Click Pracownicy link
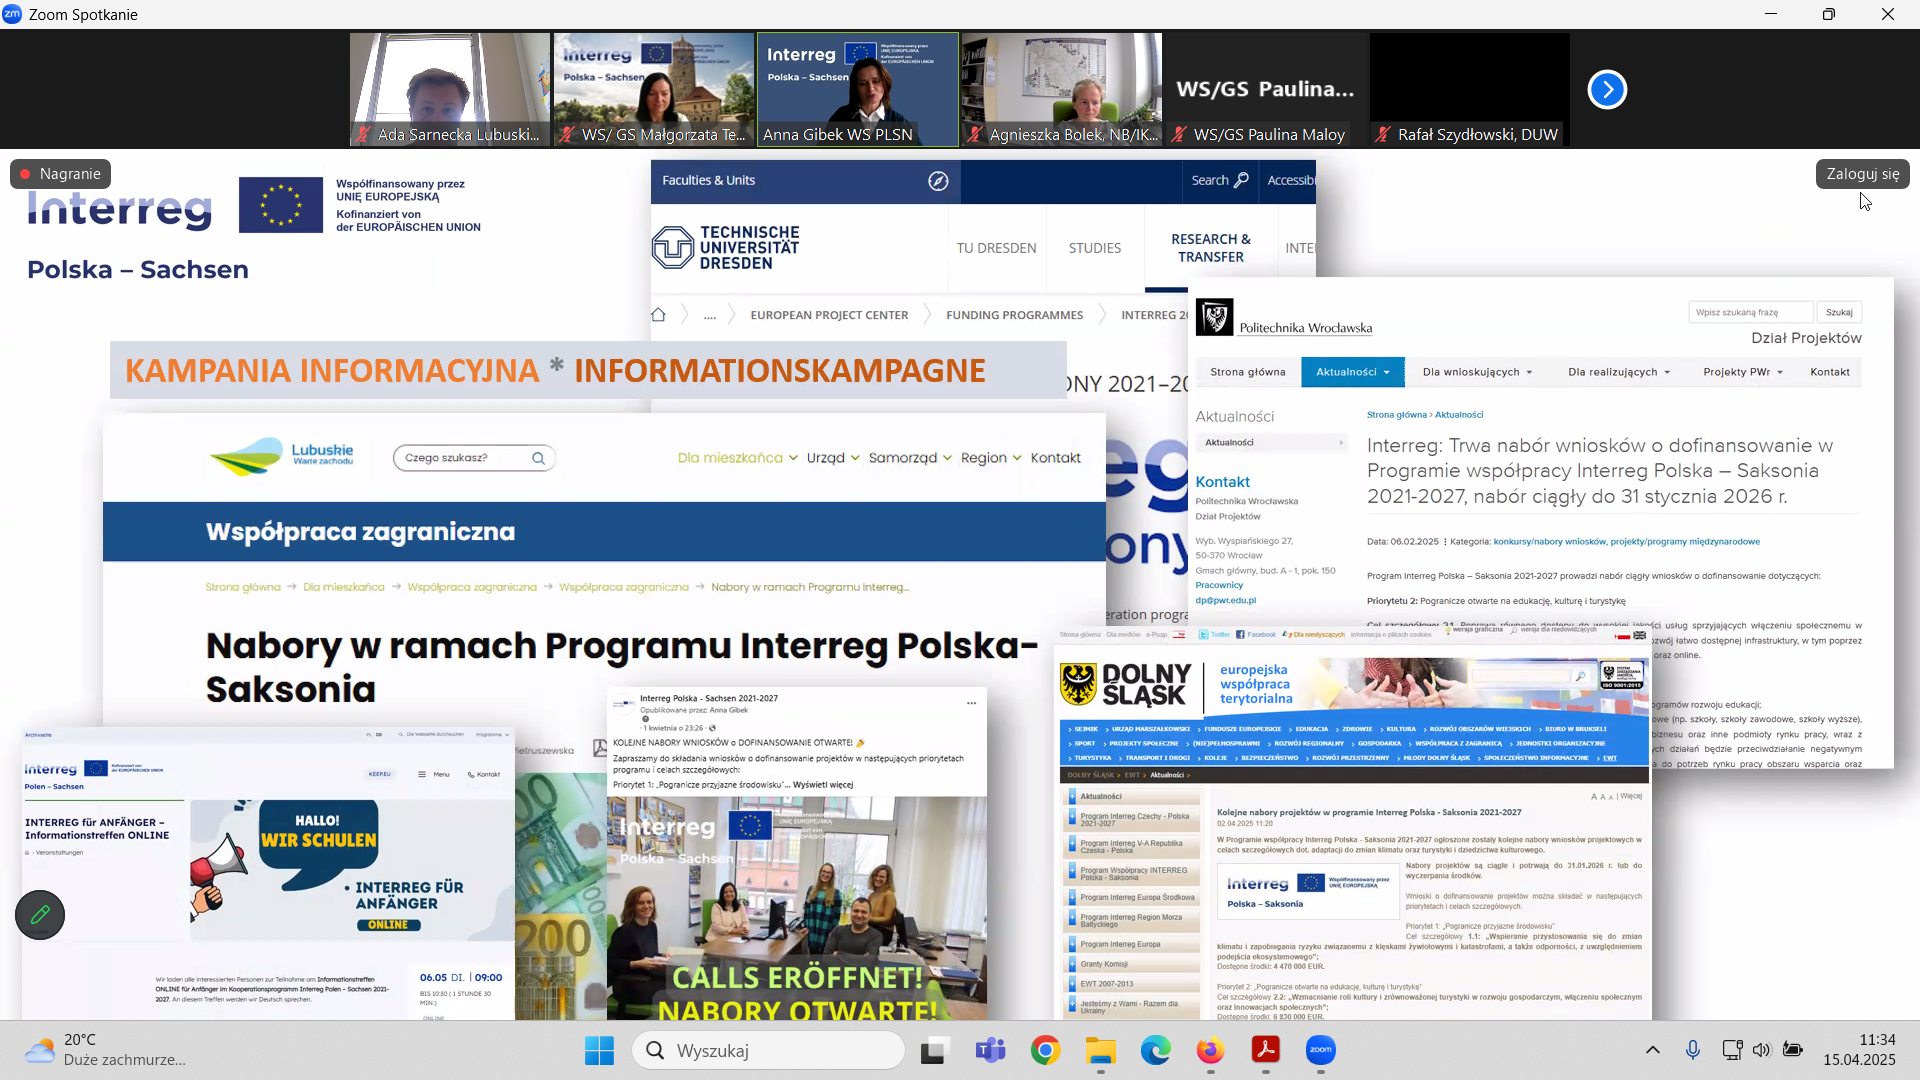This screenshot has height=1080, width=1920. click(x=1219, y=586)
